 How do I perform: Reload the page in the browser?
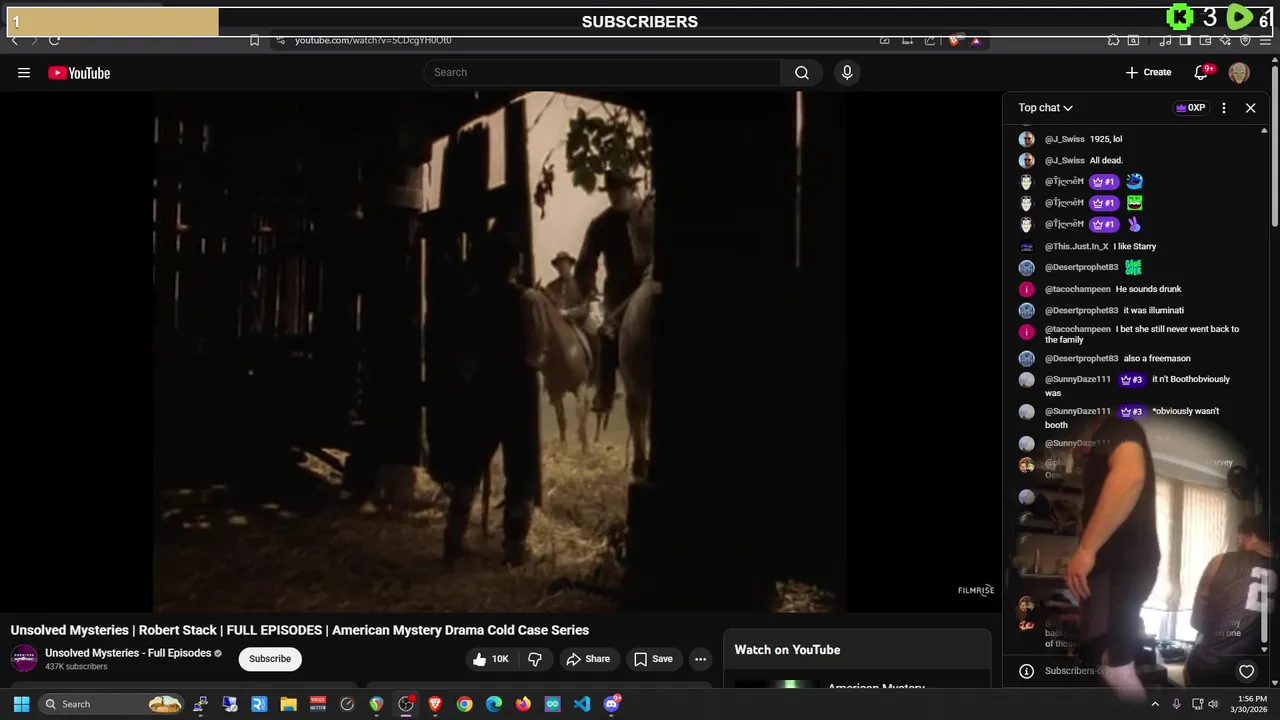click(54, 40)
